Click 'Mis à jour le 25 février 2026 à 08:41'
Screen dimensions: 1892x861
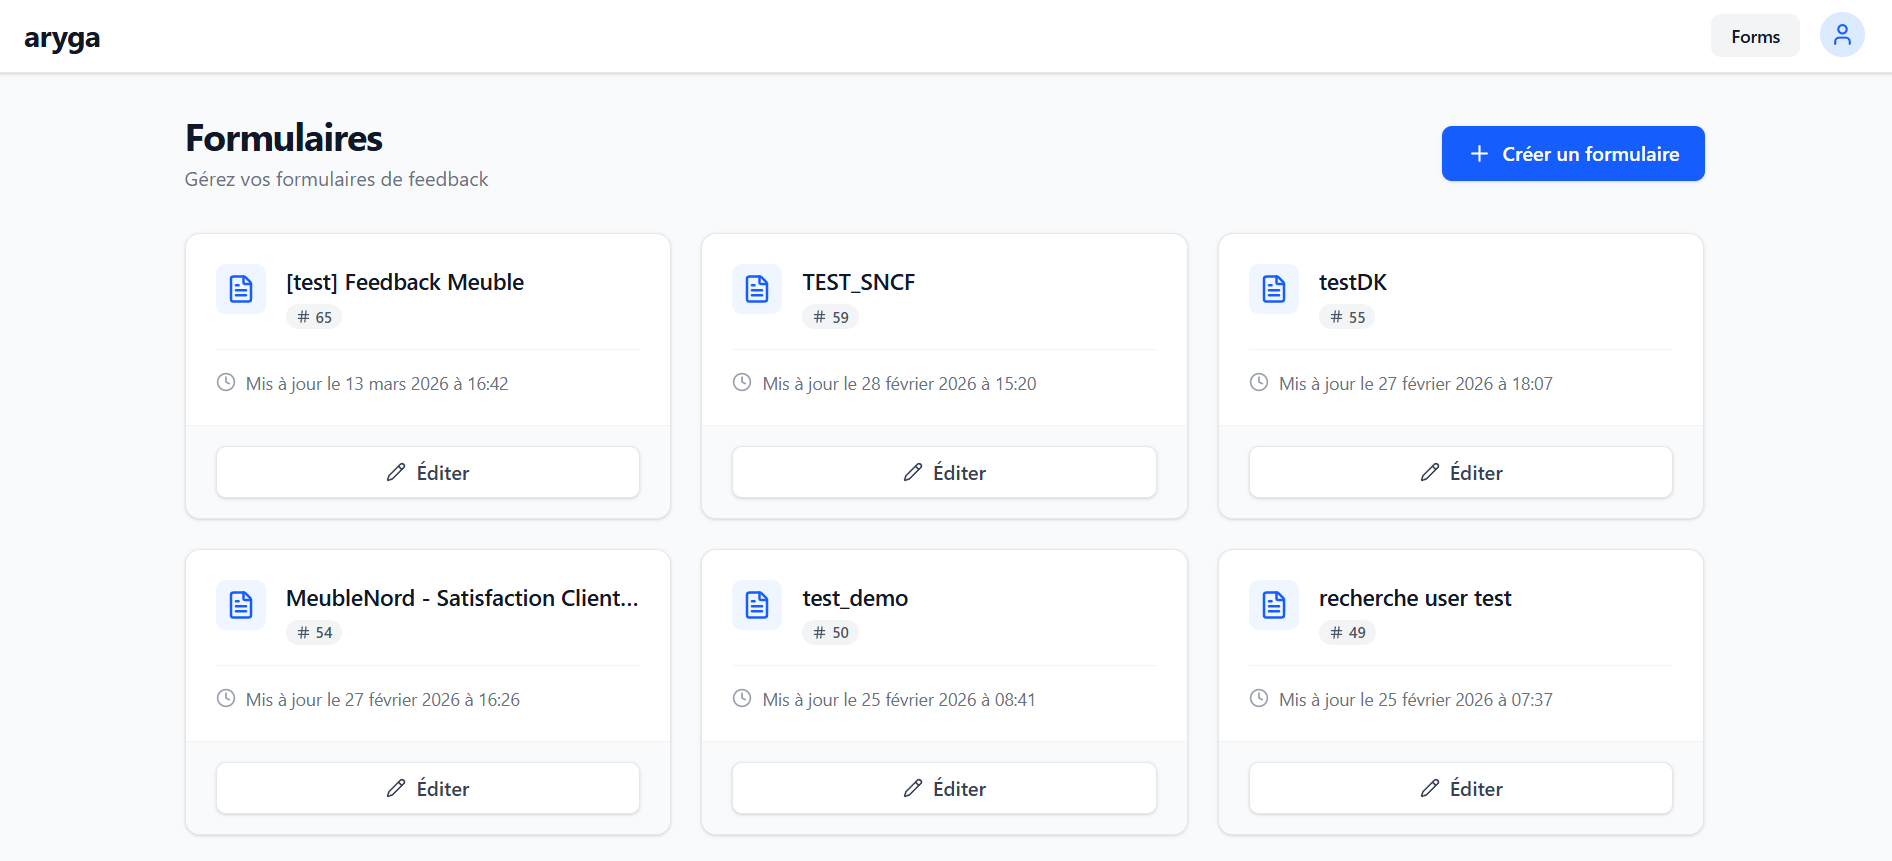click(899, 699)
